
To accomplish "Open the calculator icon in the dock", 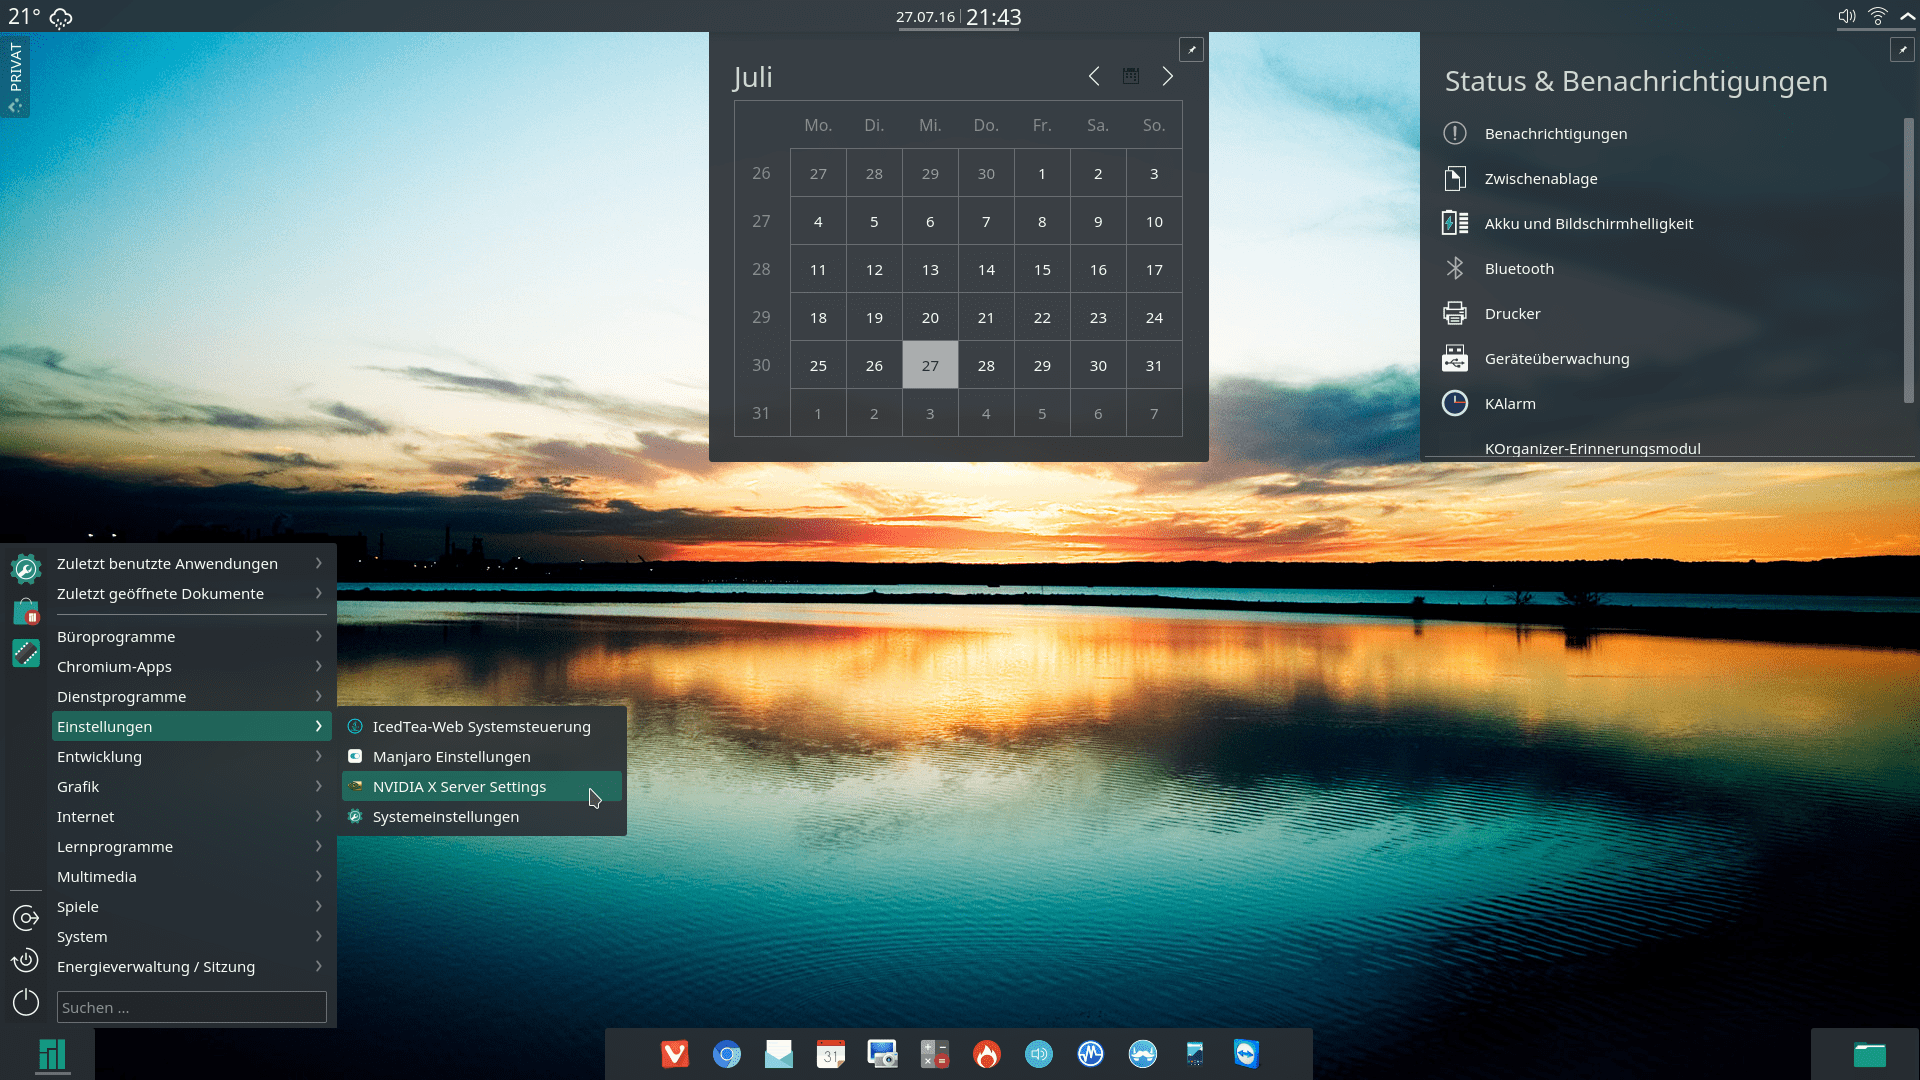I will point(935,1054).
